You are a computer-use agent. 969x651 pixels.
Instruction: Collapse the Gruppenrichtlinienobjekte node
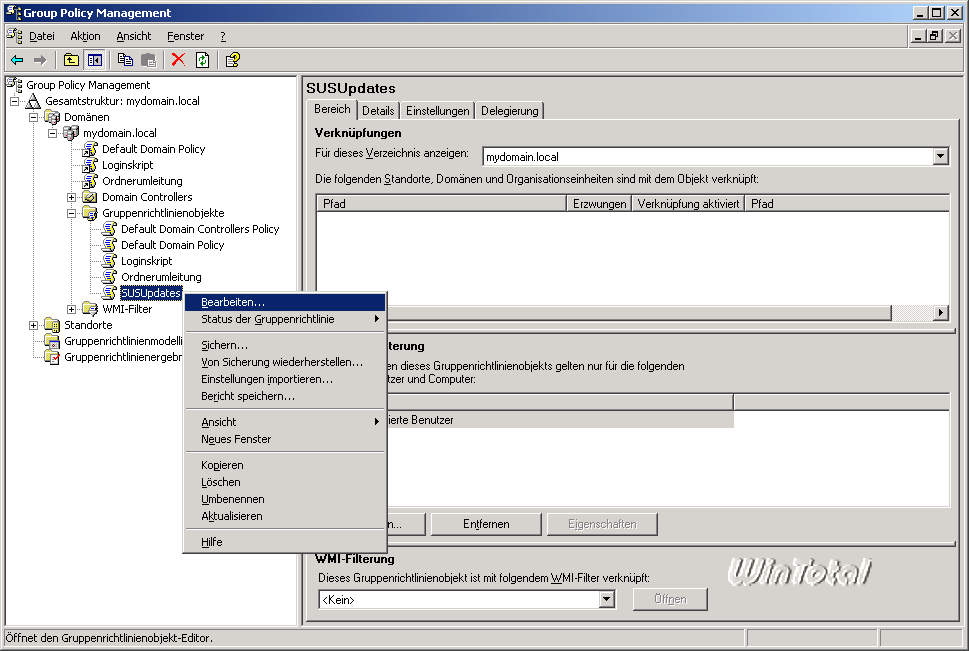point(72,214)
